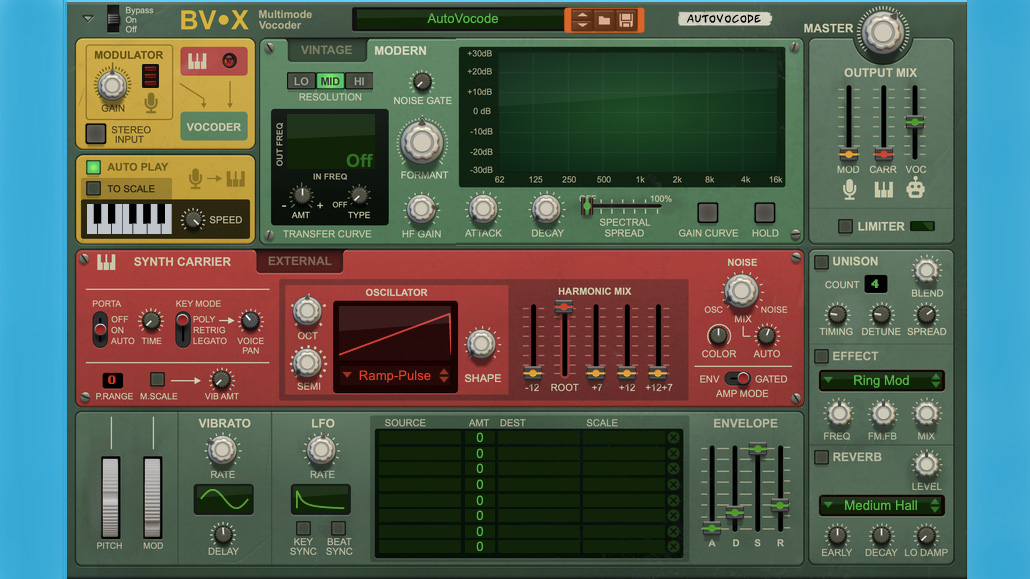1030x579 pixels.
Task: Click the save patch floppy disk icon
Action: tap(627, 20)
